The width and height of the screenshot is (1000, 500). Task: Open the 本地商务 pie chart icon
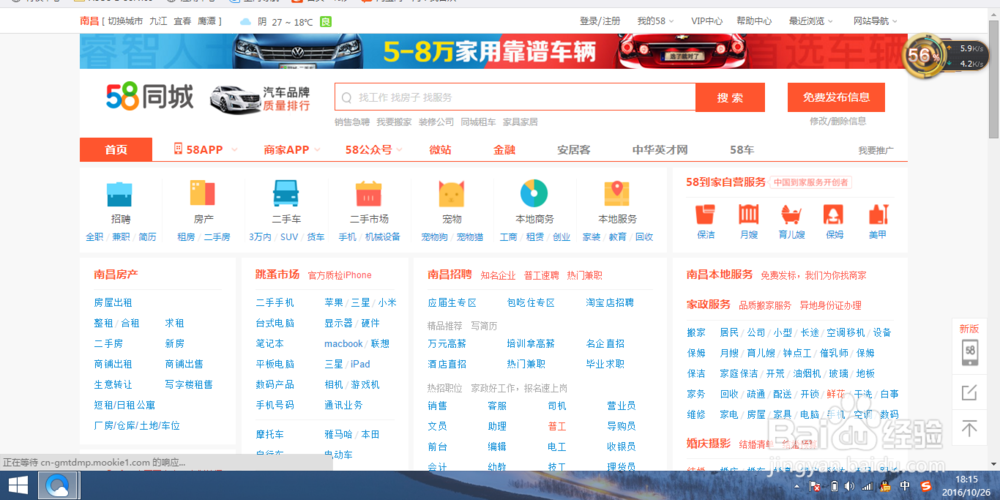pyautogui.click(x=534, y=193)
